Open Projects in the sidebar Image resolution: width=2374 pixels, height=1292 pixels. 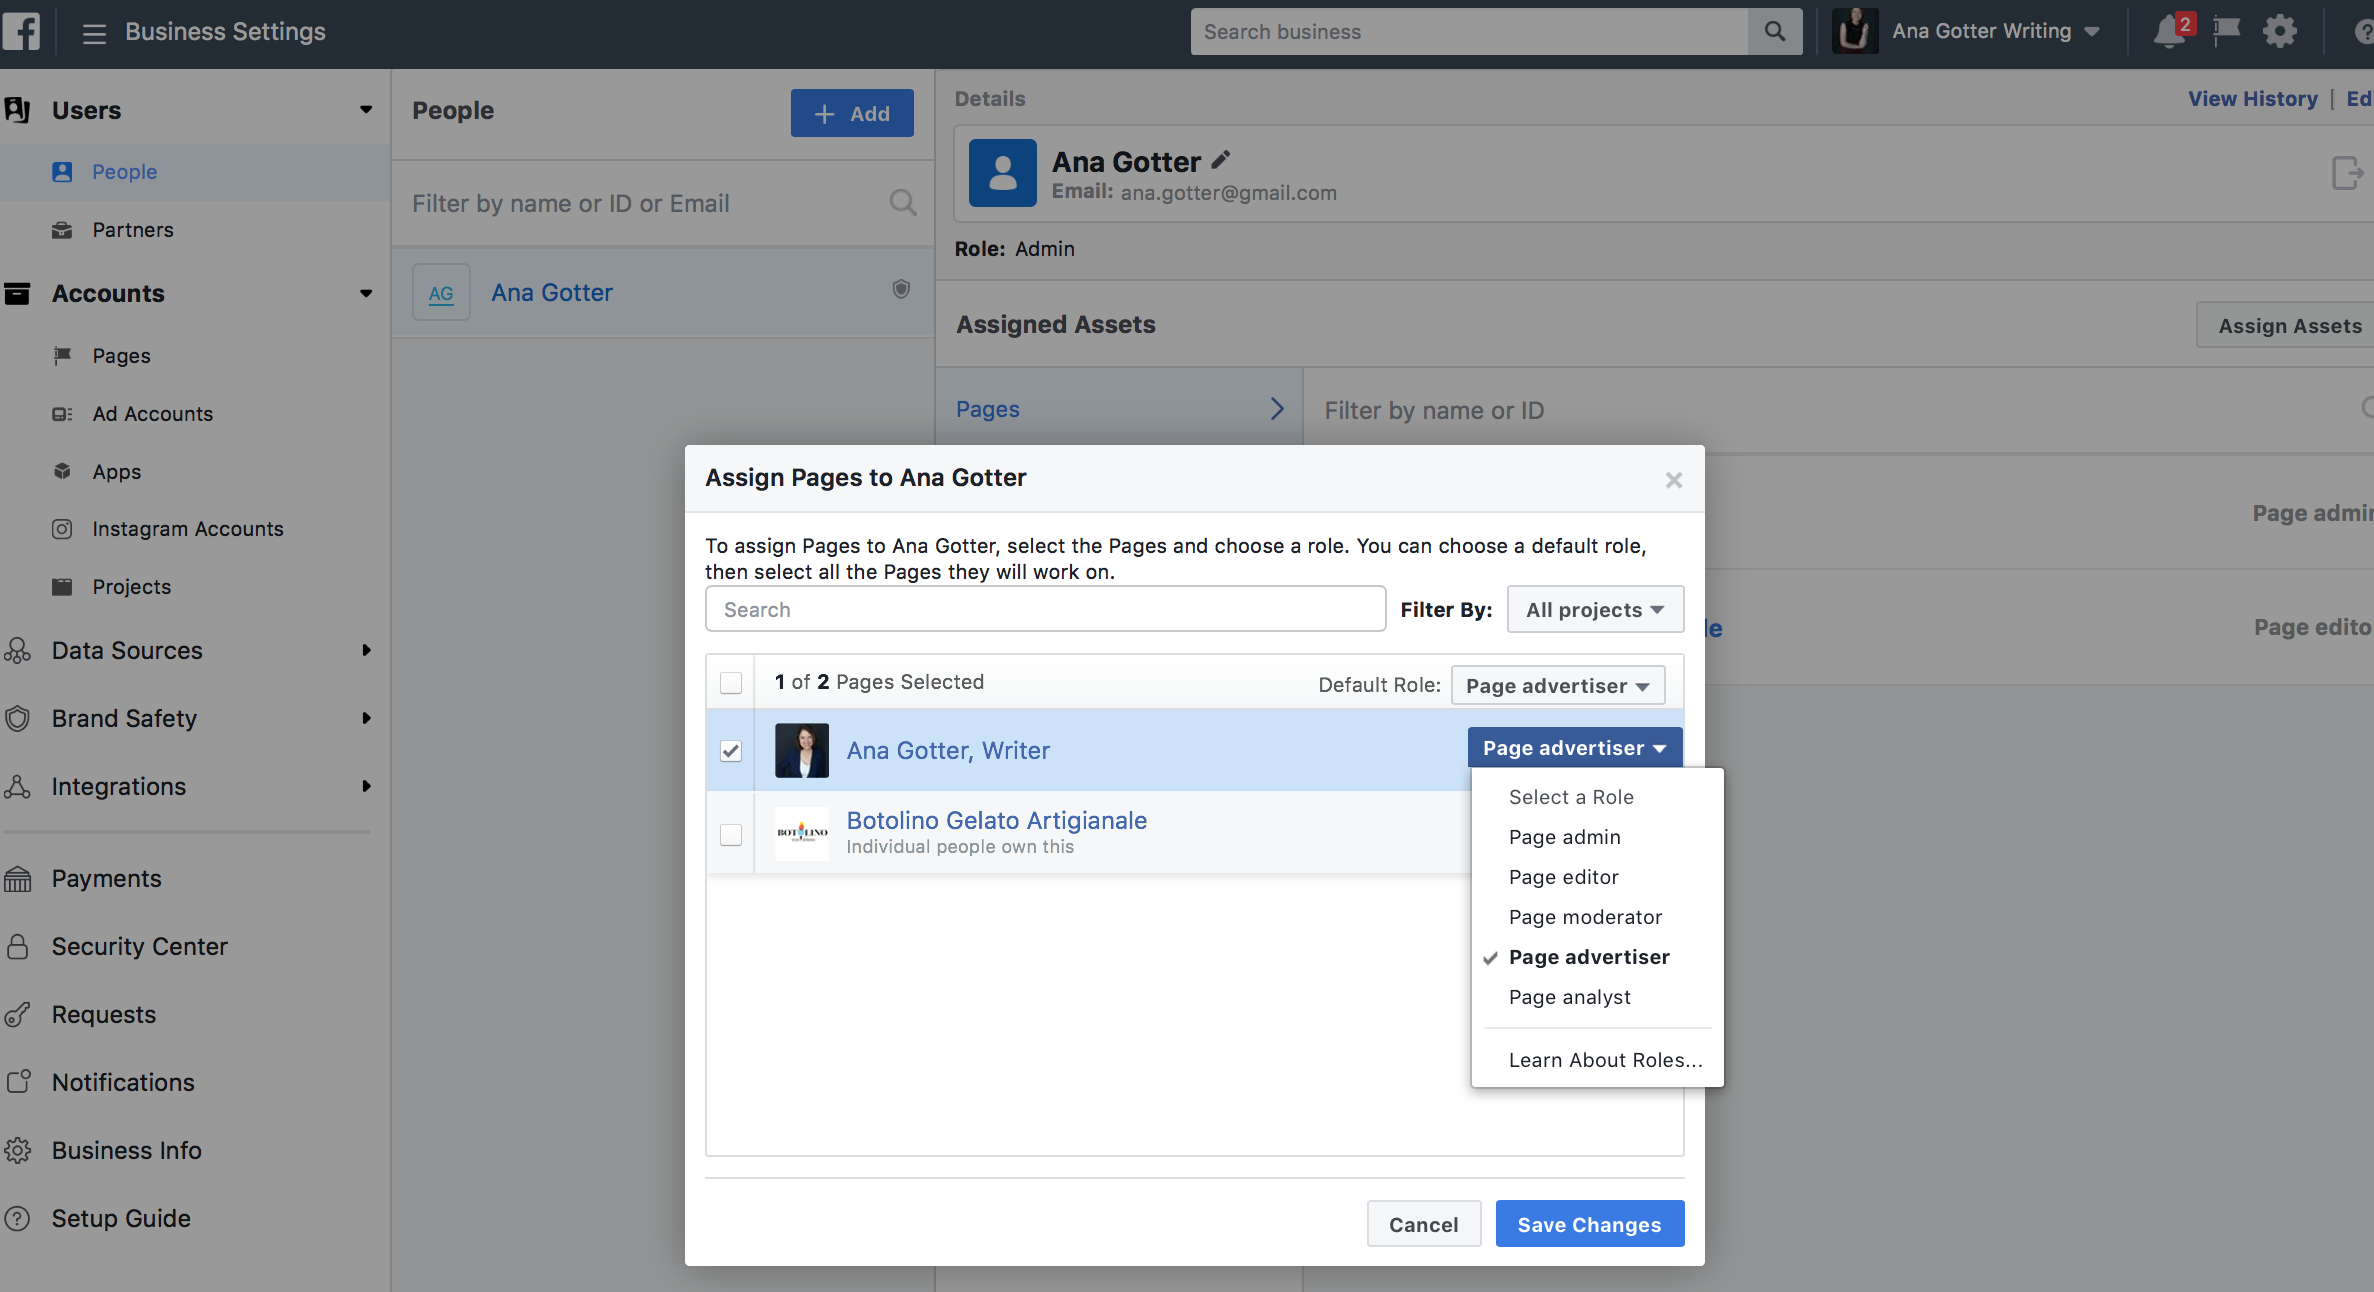coord(132,587)
